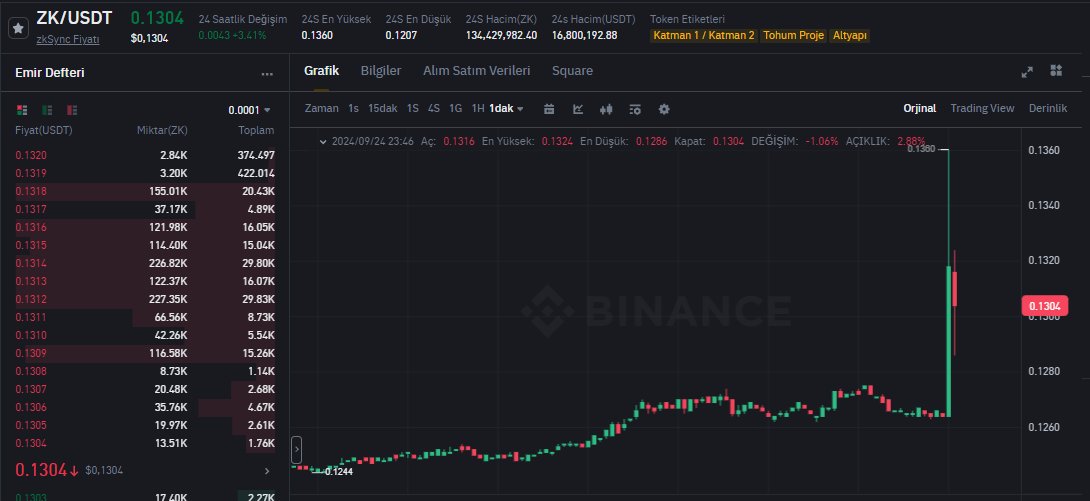Set chart interval to 1H
Image resolution: width=1090 pixels, height=501 pixels.
tap(478, 108)
